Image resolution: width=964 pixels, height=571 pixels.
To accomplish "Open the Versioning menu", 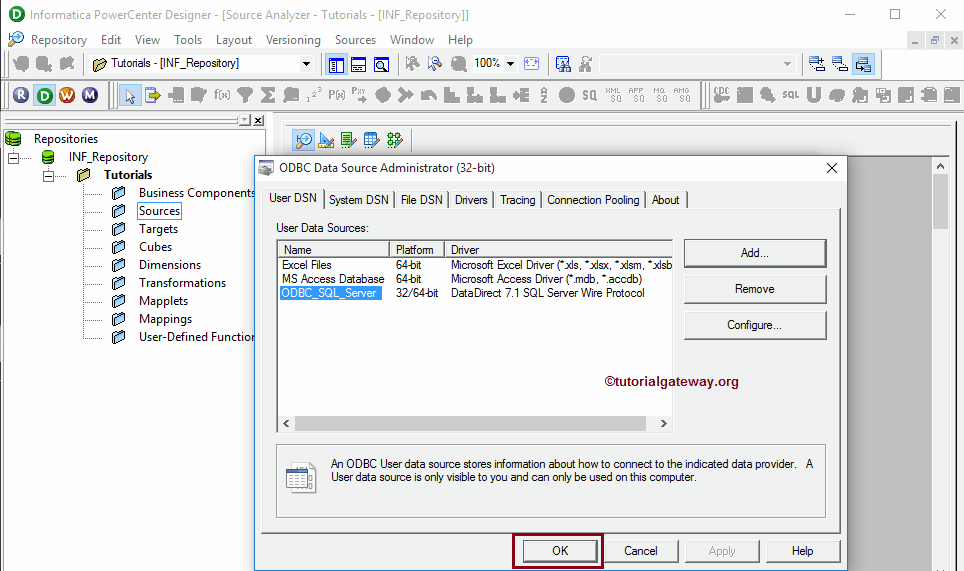I will click(293, 40).
